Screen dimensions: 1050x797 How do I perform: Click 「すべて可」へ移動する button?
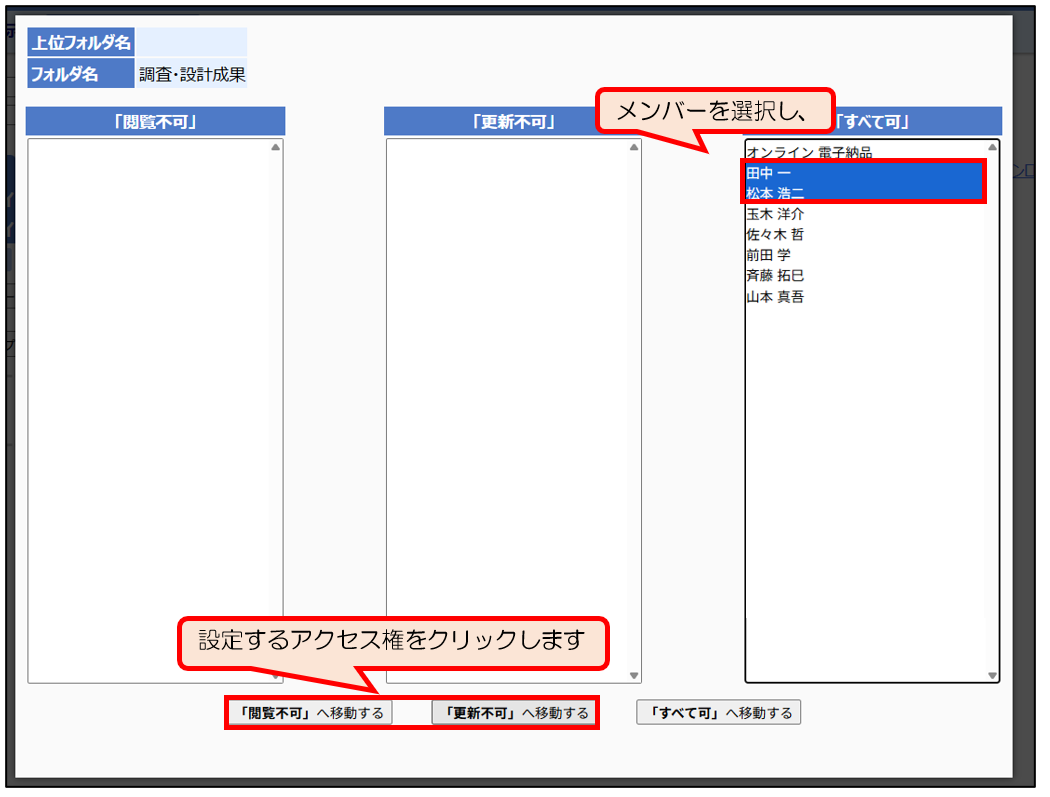(x=718, y=713)
